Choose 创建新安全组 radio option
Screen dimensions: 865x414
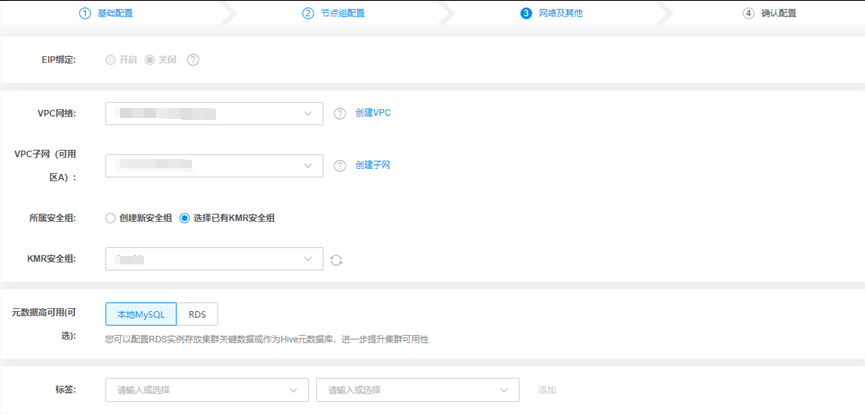[110, 218]
